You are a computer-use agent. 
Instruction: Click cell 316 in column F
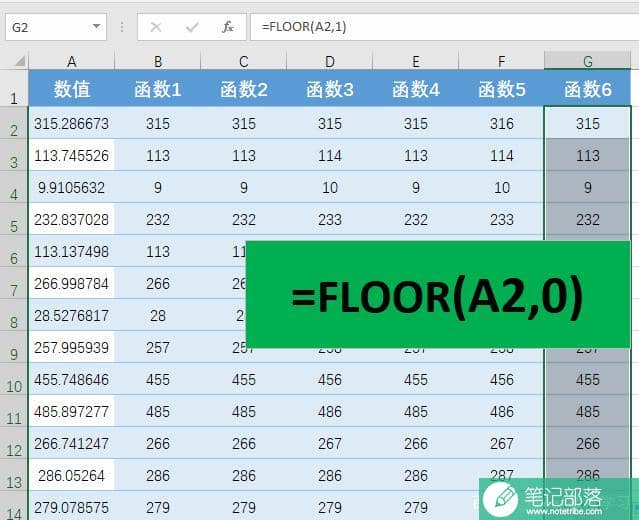point(502,123)
